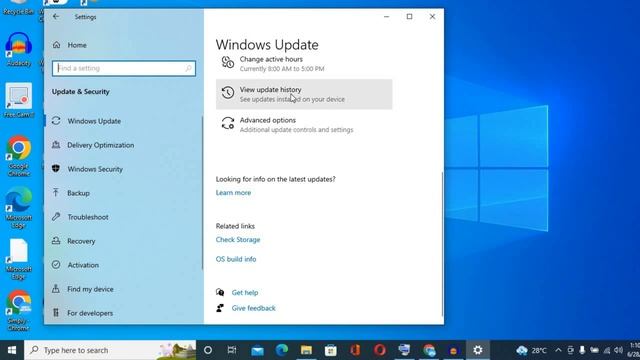Click the microphone icon in system tray

[582, 350]
